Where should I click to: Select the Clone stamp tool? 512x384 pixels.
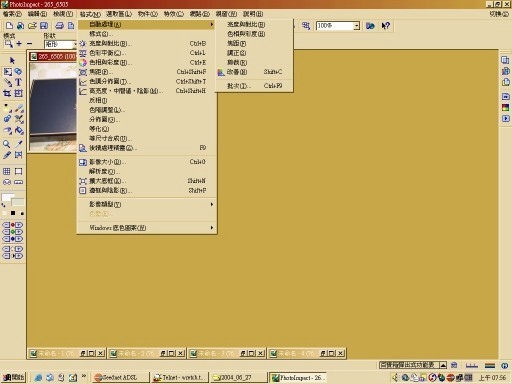coord(18,119)
